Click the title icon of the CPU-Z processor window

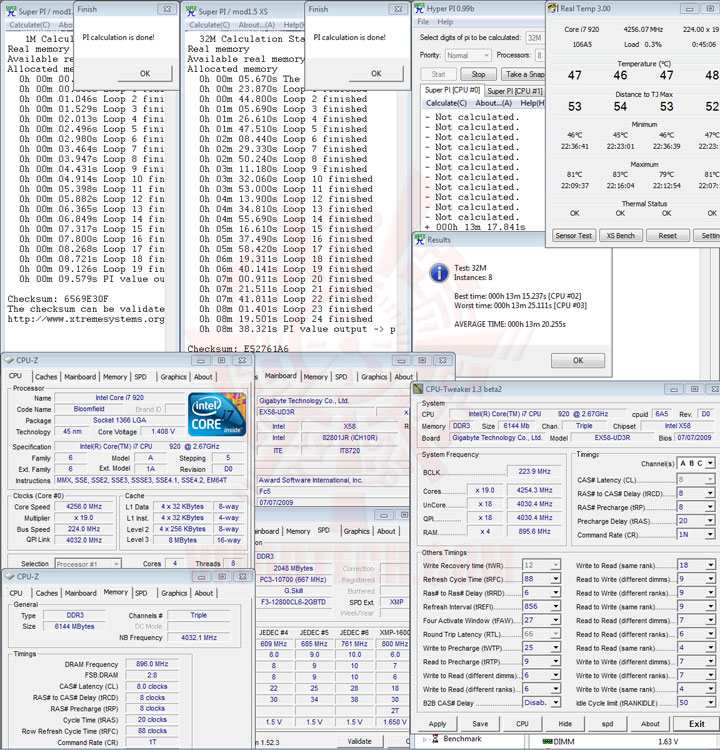(x=9, y=360)
